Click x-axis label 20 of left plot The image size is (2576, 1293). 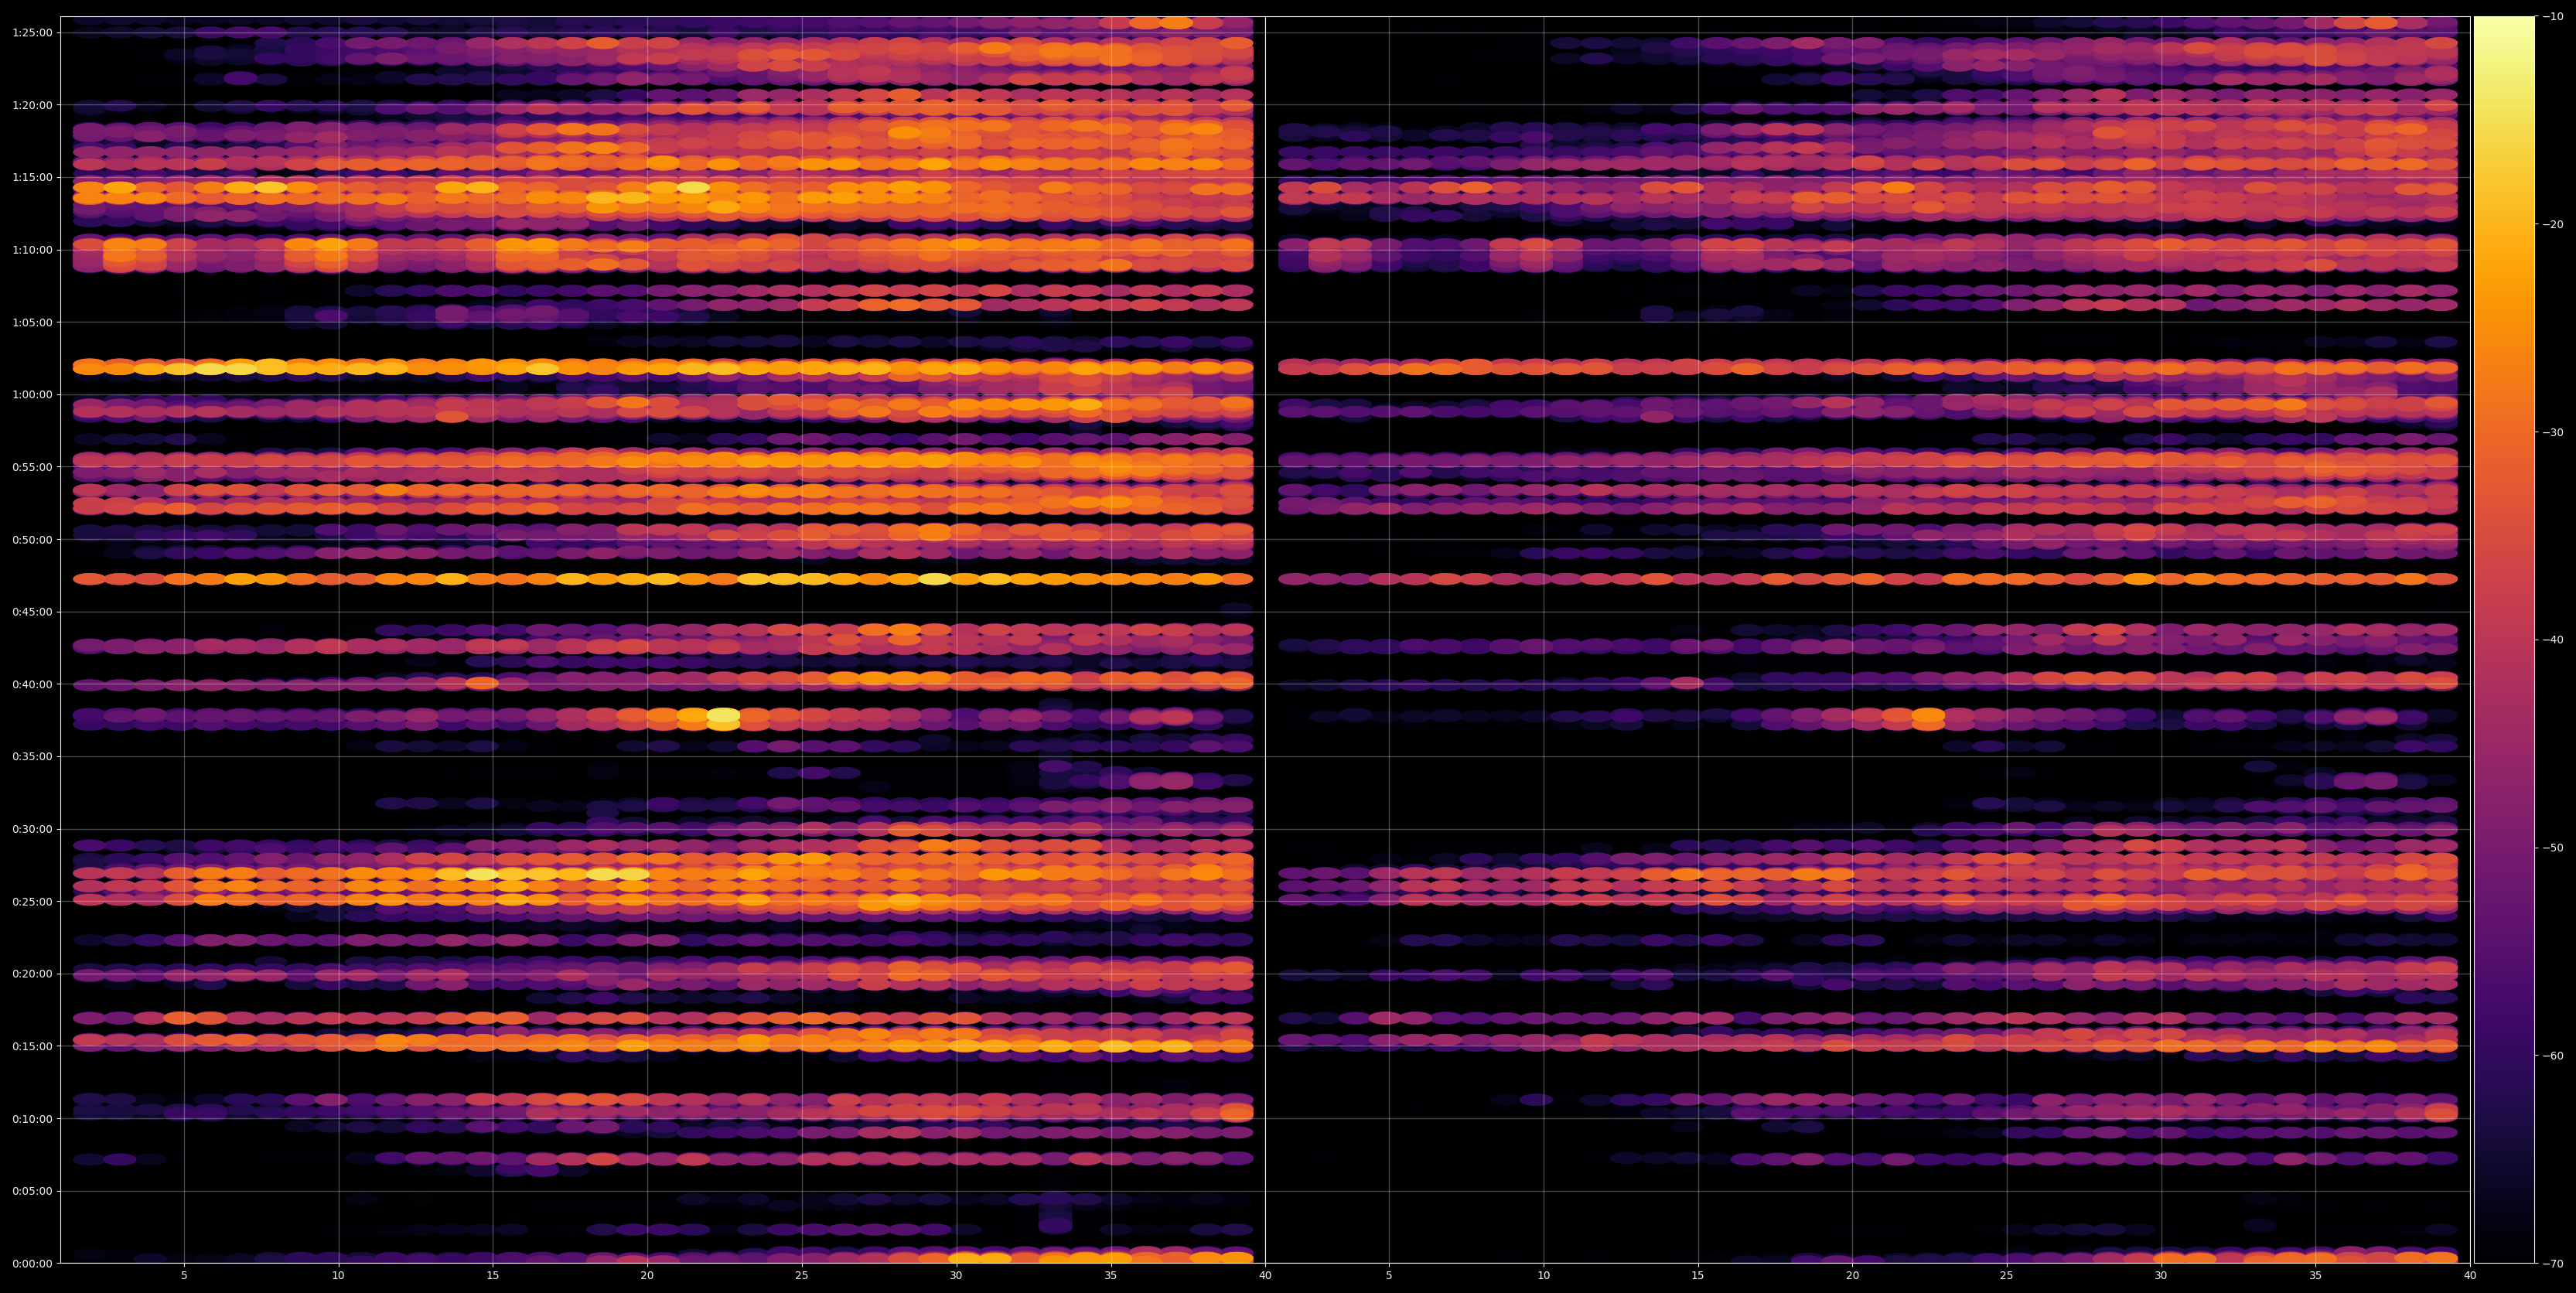[647, 1276]
